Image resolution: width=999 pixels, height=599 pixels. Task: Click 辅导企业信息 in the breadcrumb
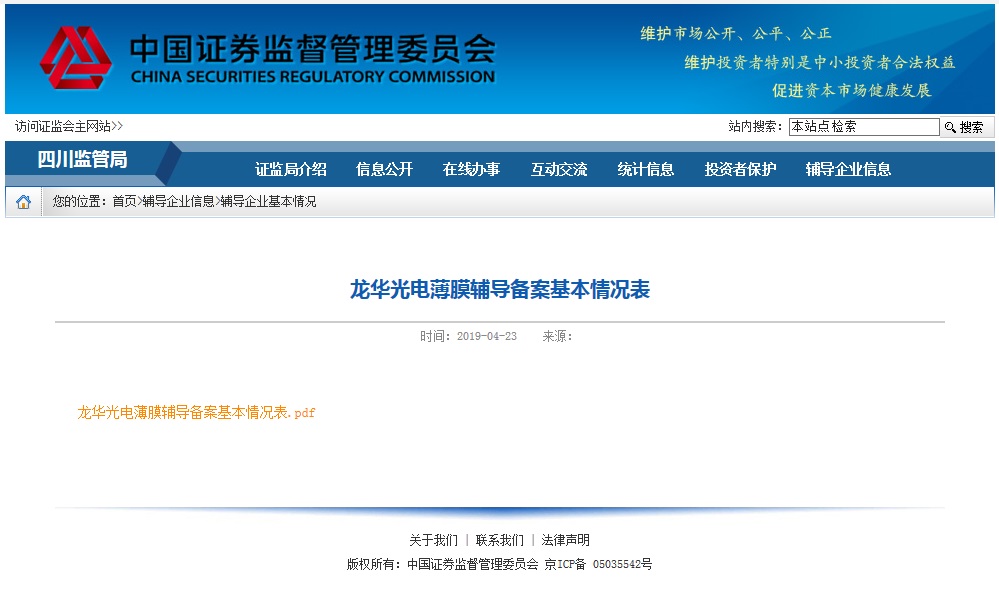[x=178, y=201]
